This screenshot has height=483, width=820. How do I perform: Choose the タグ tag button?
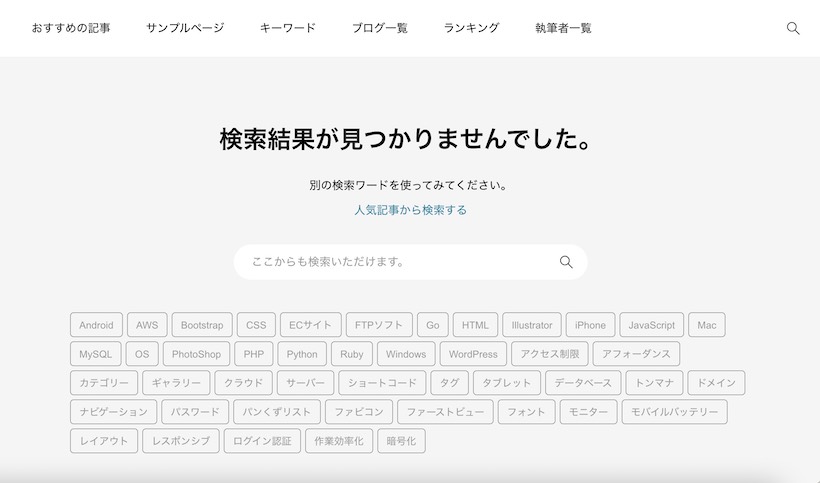click(450, 383)
